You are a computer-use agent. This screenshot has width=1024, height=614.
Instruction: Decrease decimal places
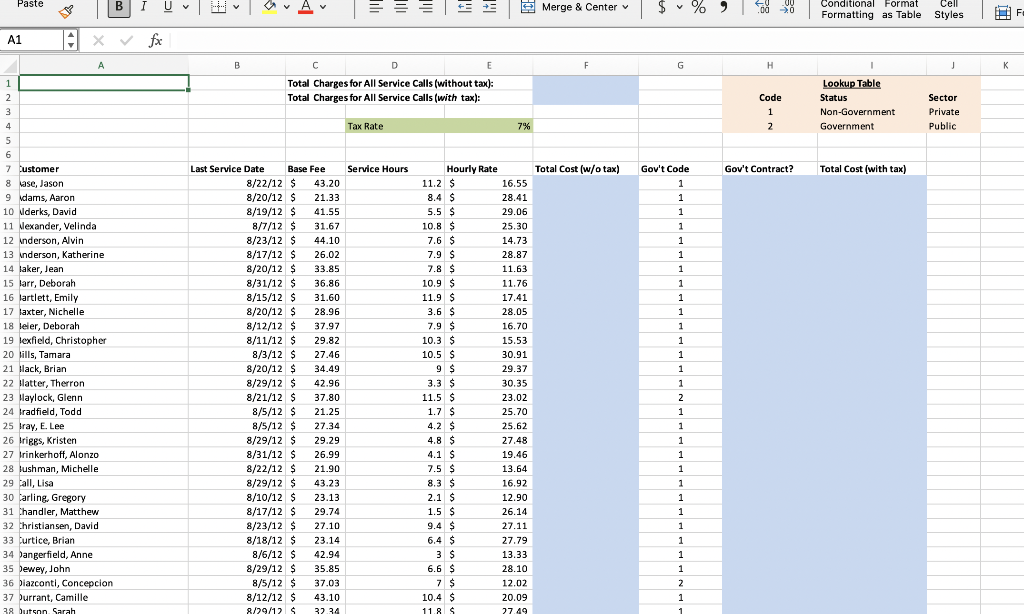787,7
